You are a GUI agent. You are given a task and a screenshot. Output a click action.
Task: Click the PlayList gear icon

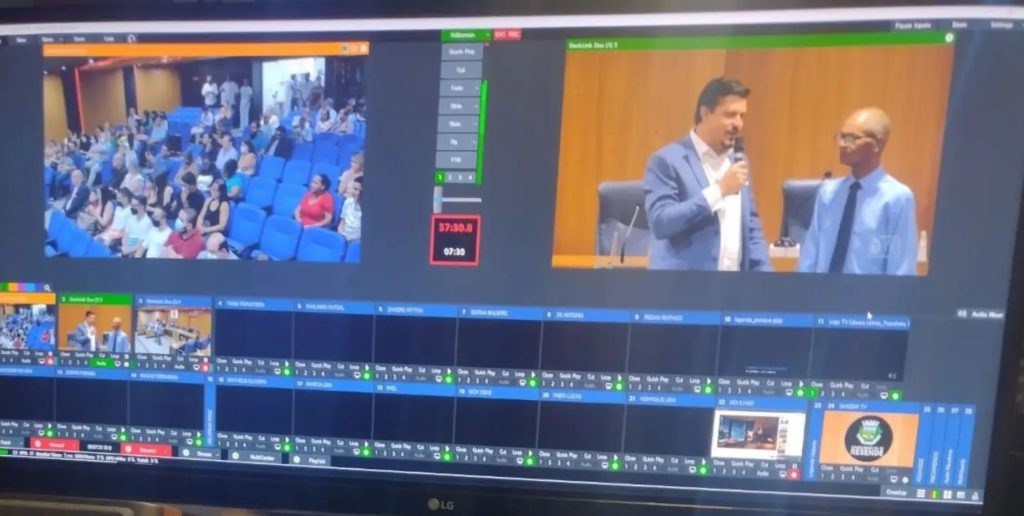pyautogui.click(x=296, y=459)
